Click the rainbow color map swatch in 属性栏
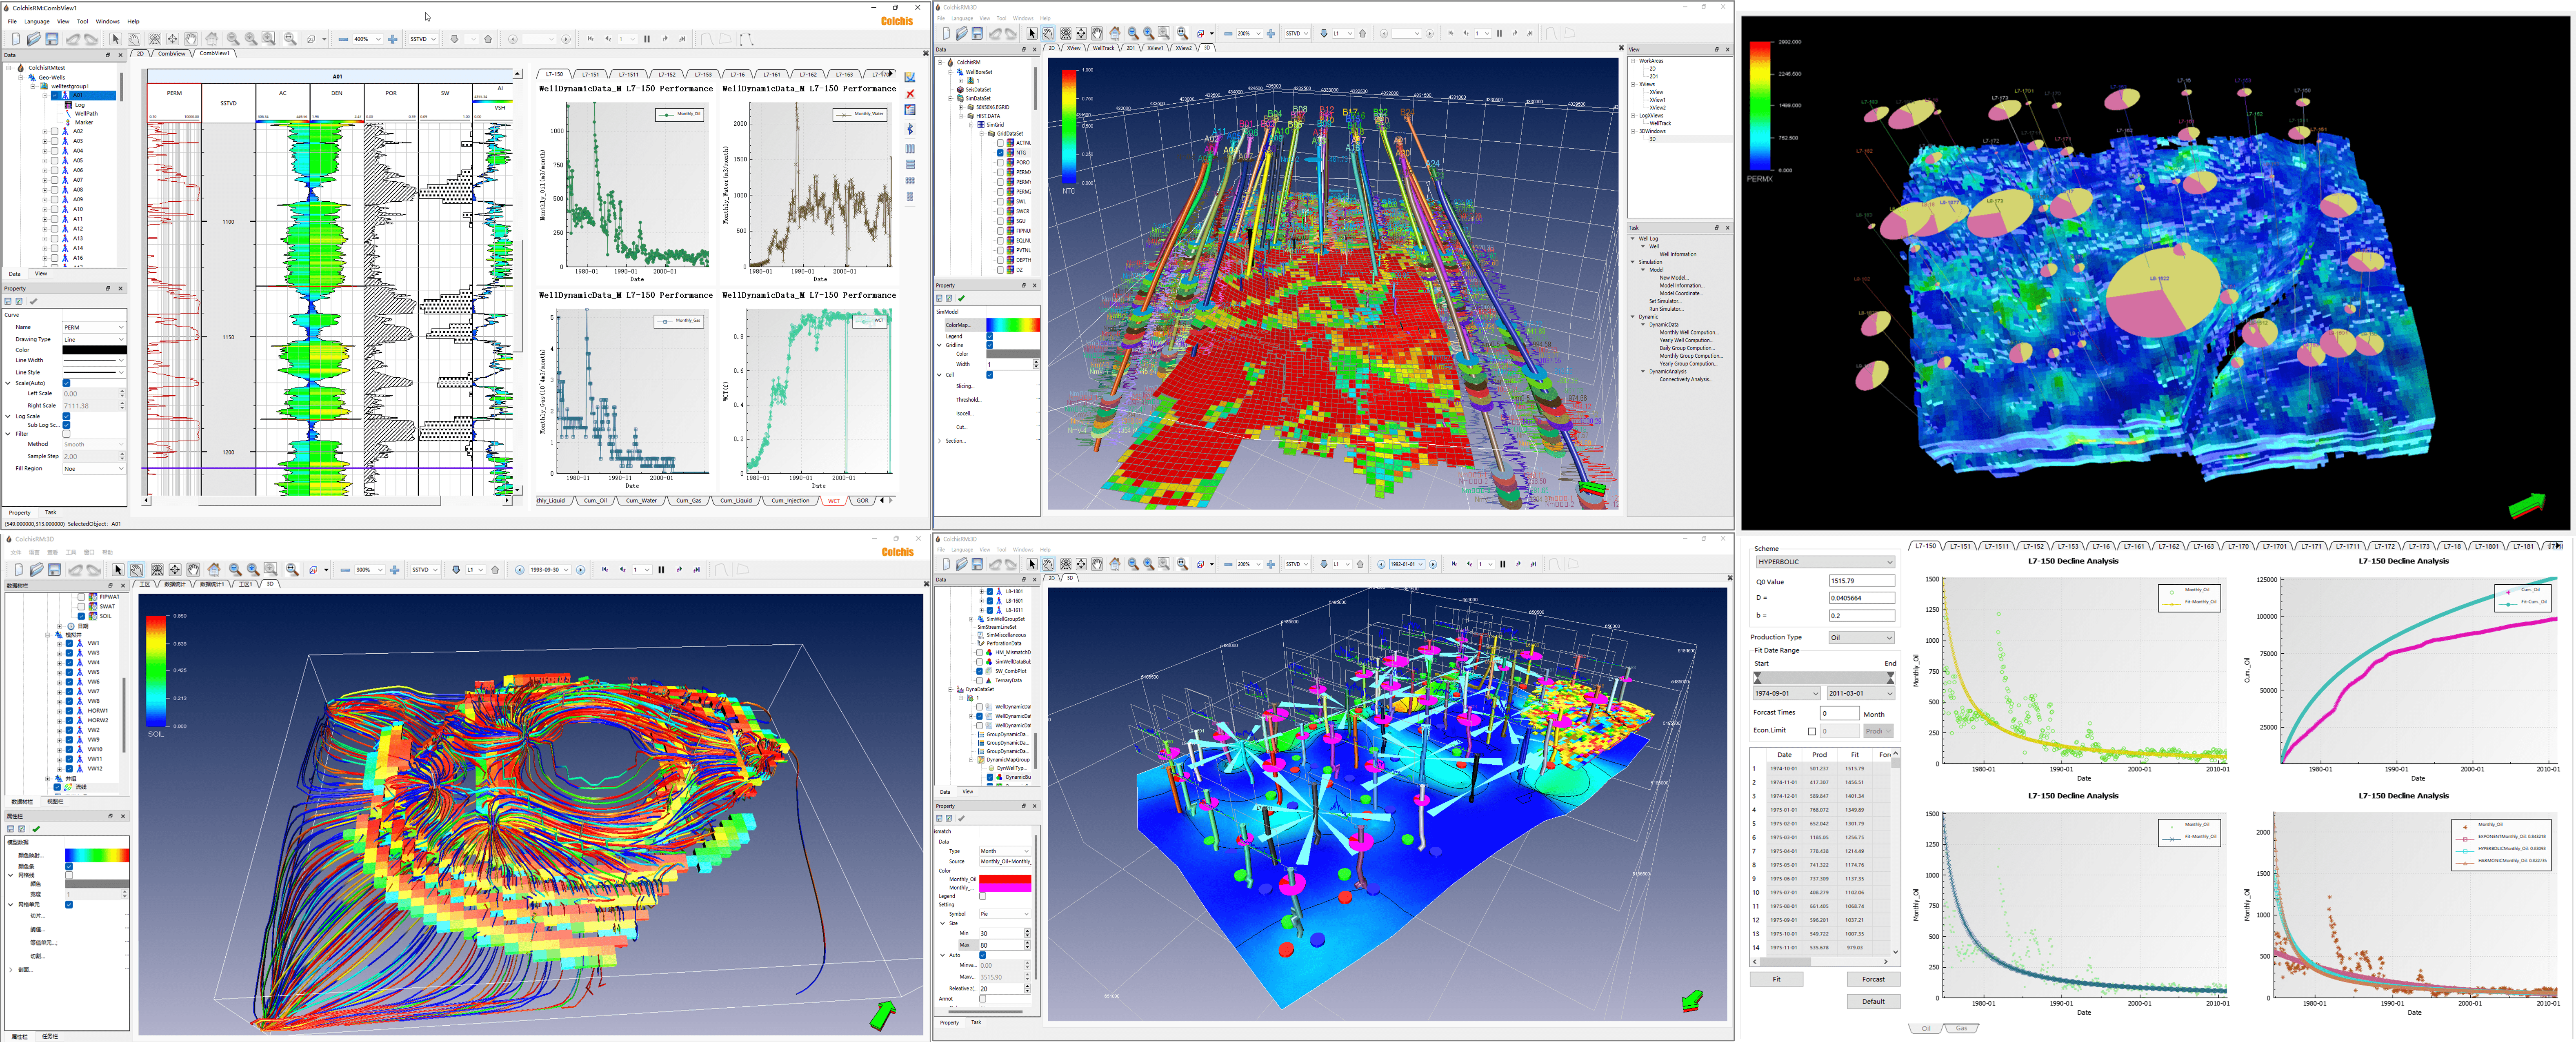The width and height of the screenshot is (2576, 1042). pos(97,855)
